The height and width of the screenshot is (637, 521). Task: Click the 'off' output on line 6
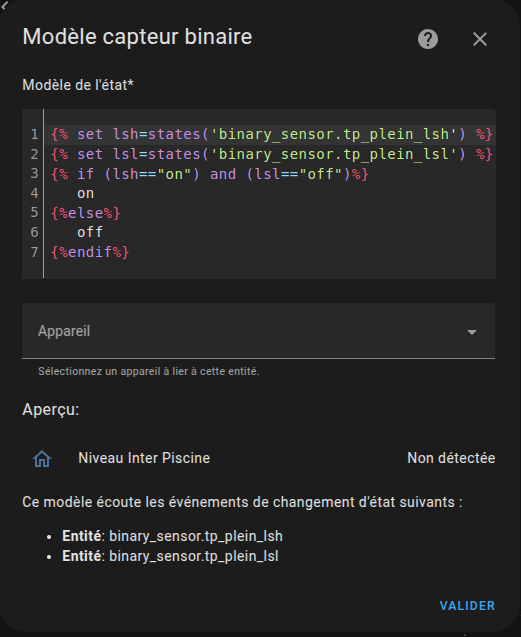pyautogui.click(x=90, y=232)
